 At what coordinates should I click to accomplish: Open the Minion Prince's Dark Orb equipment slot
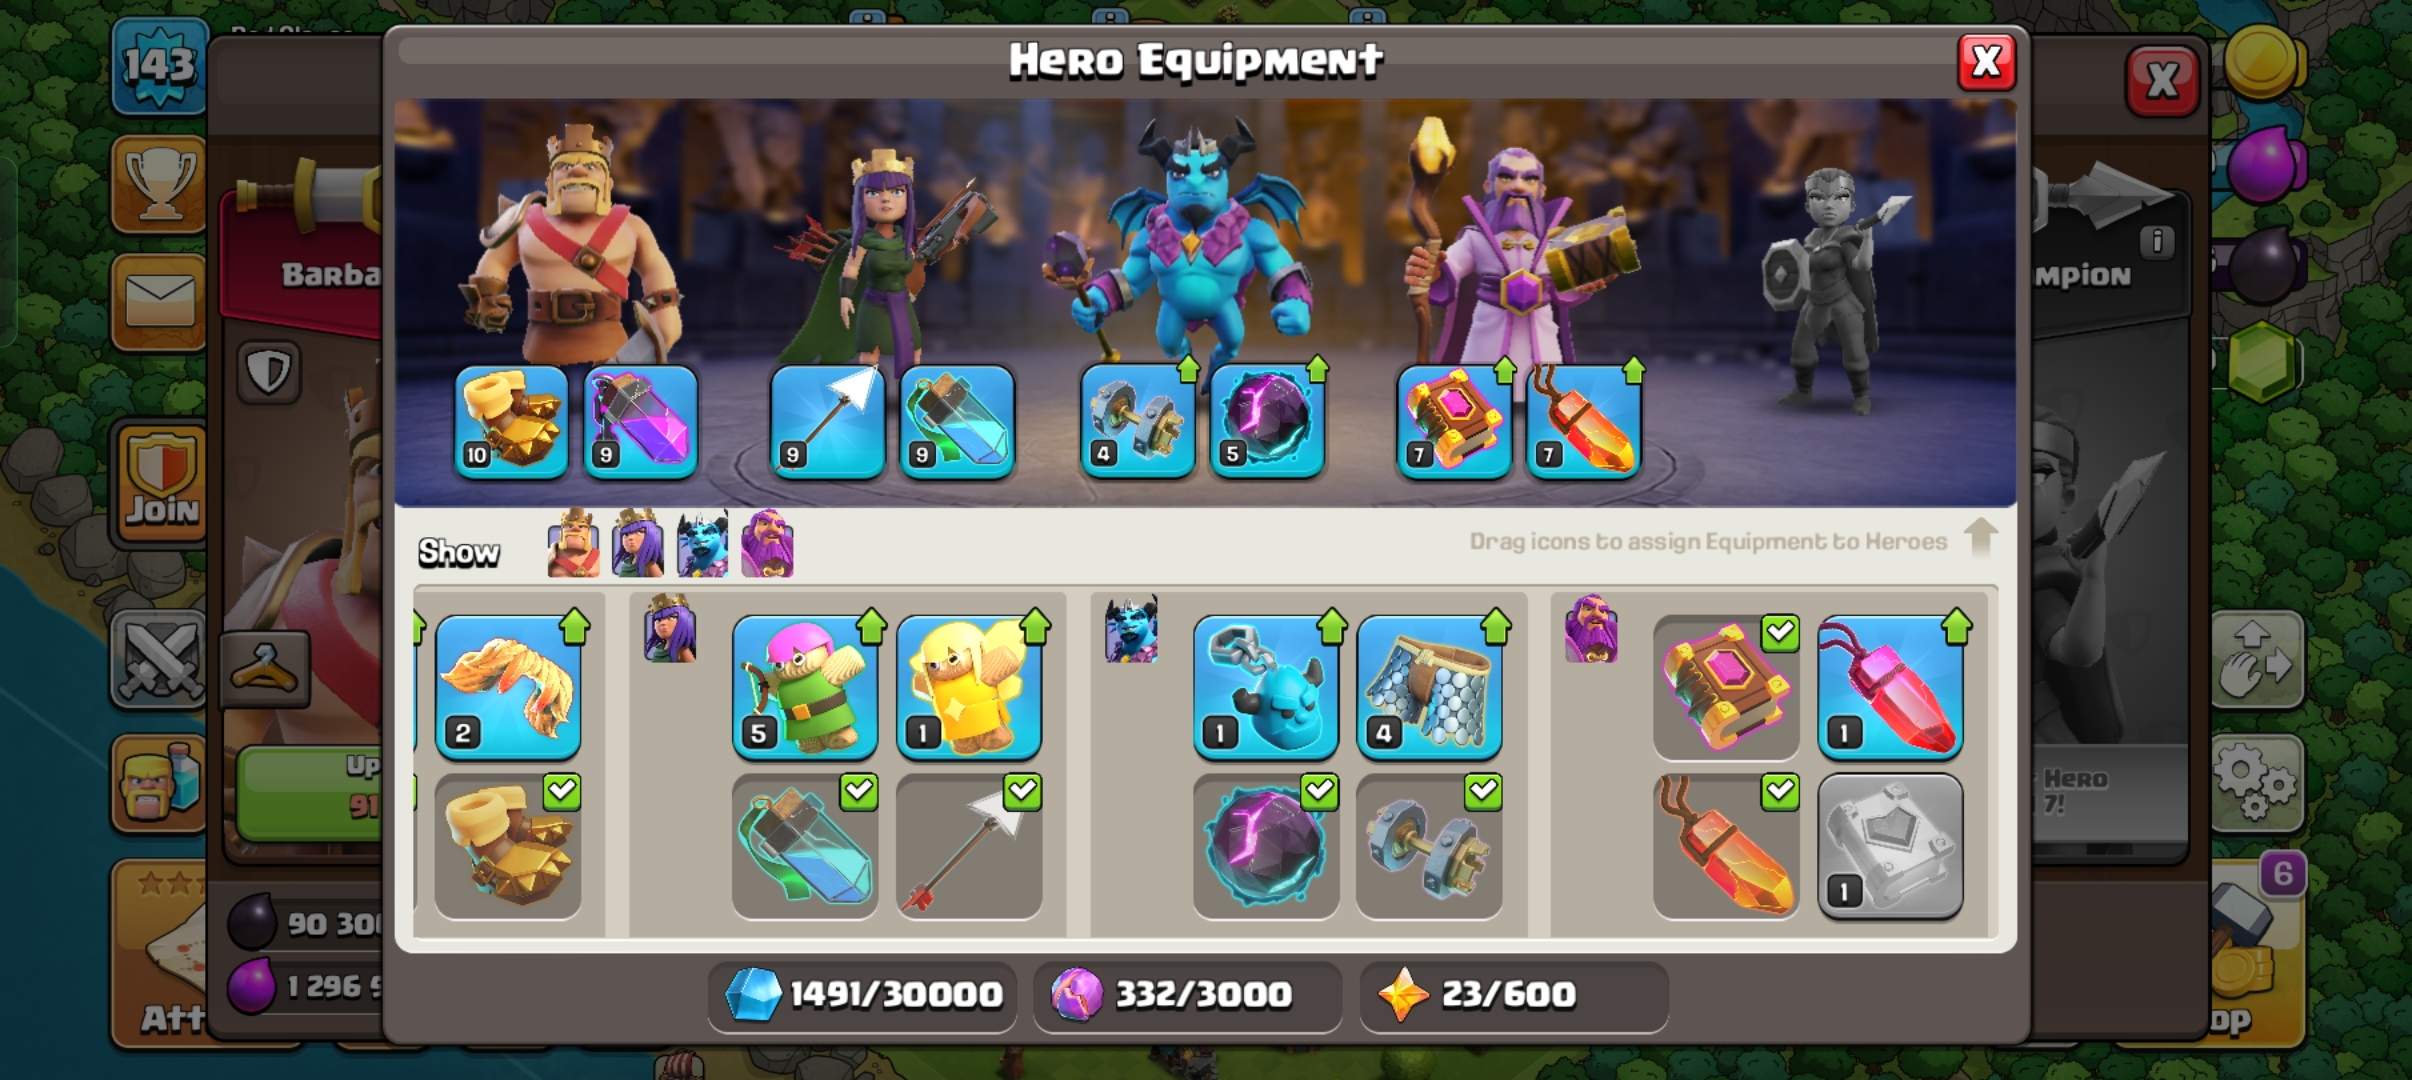point(1267,422)
